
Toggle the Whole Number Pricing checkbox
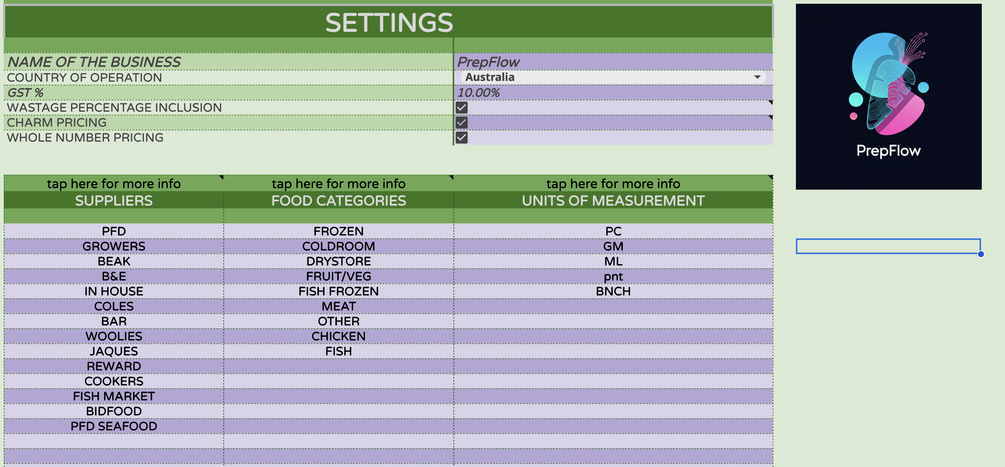point(461,137)
